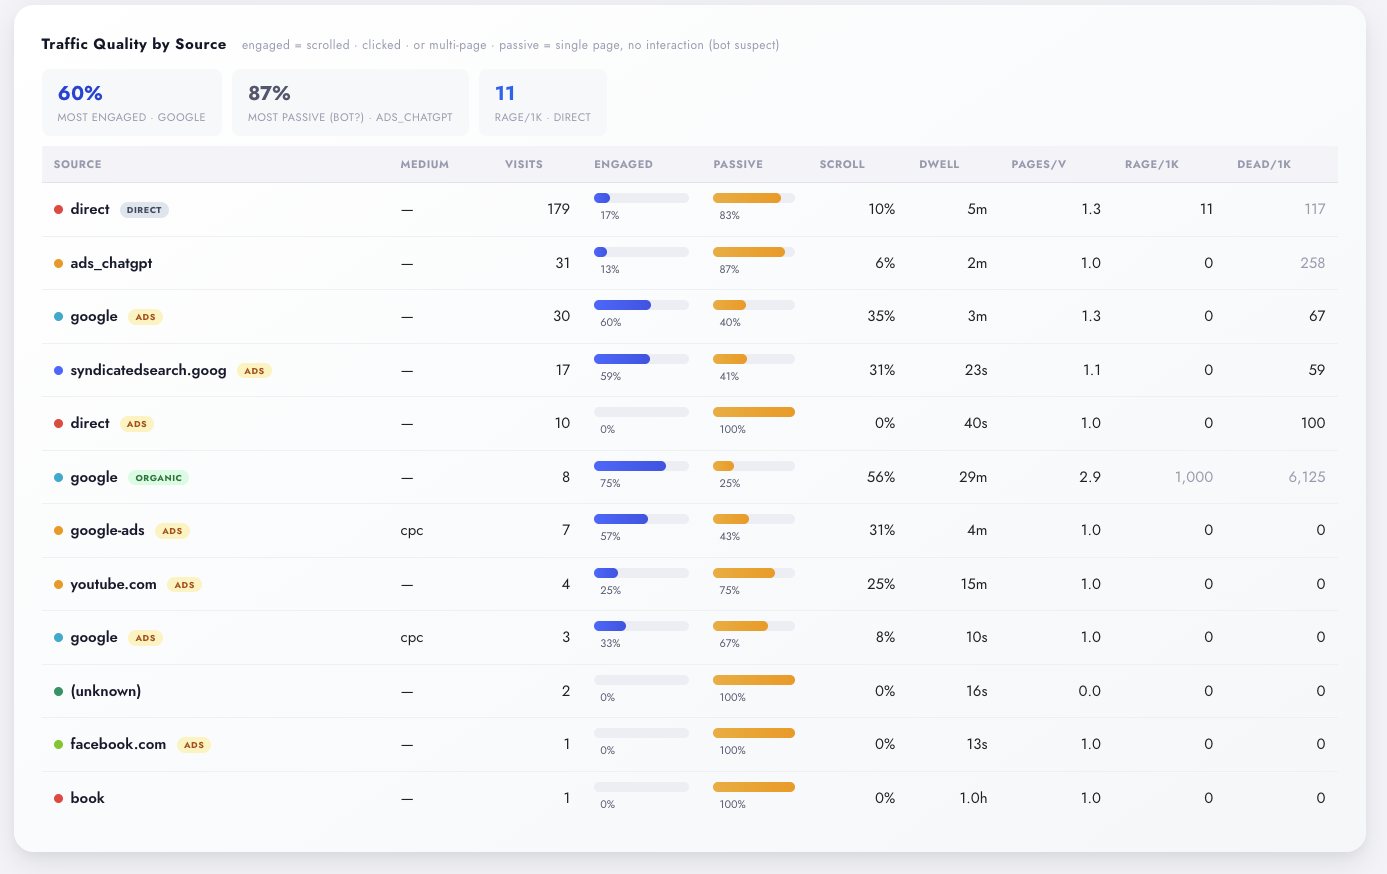Sort by the MEDIUM column header
The height and width of the screenshot is (874, 1387).
click(425, 164)
